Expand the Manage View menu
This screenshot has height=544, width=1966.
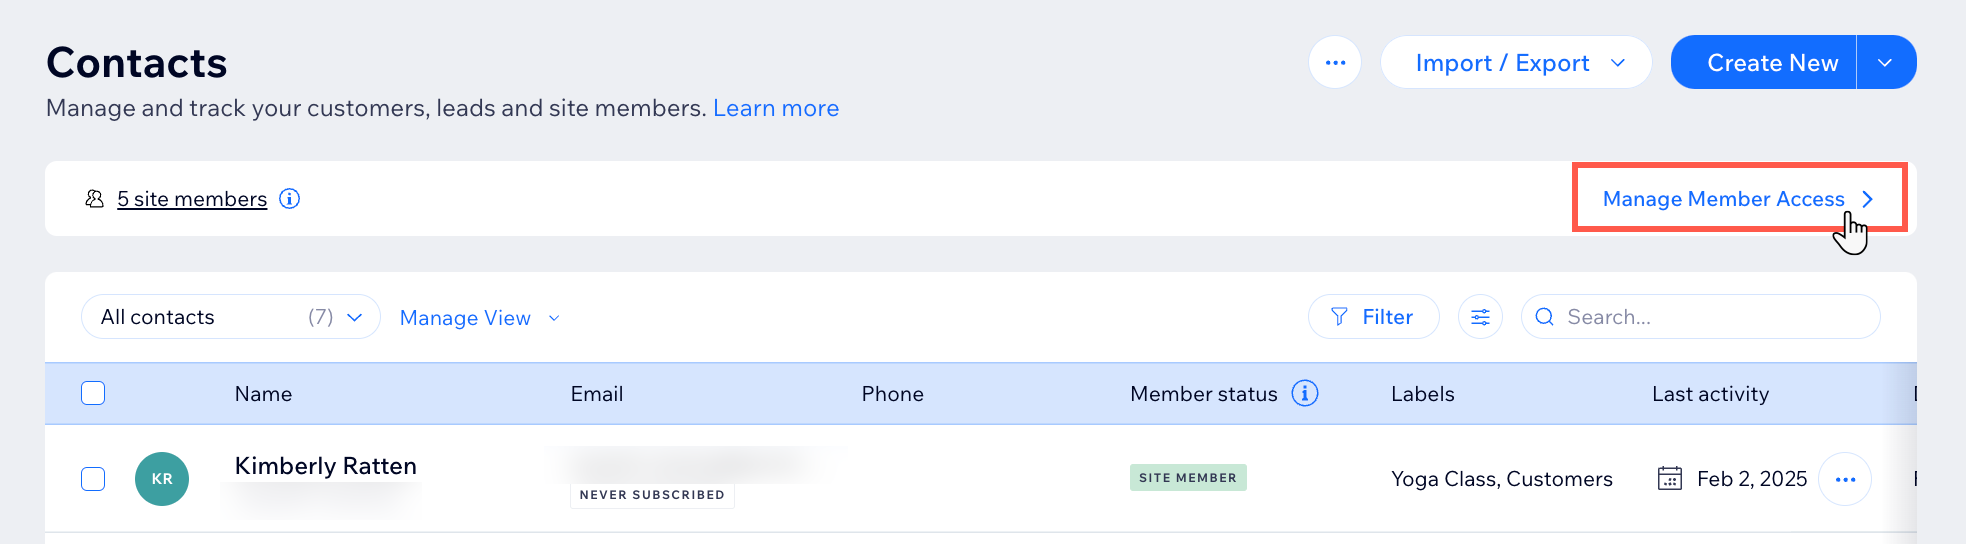(x=480, y=318)
